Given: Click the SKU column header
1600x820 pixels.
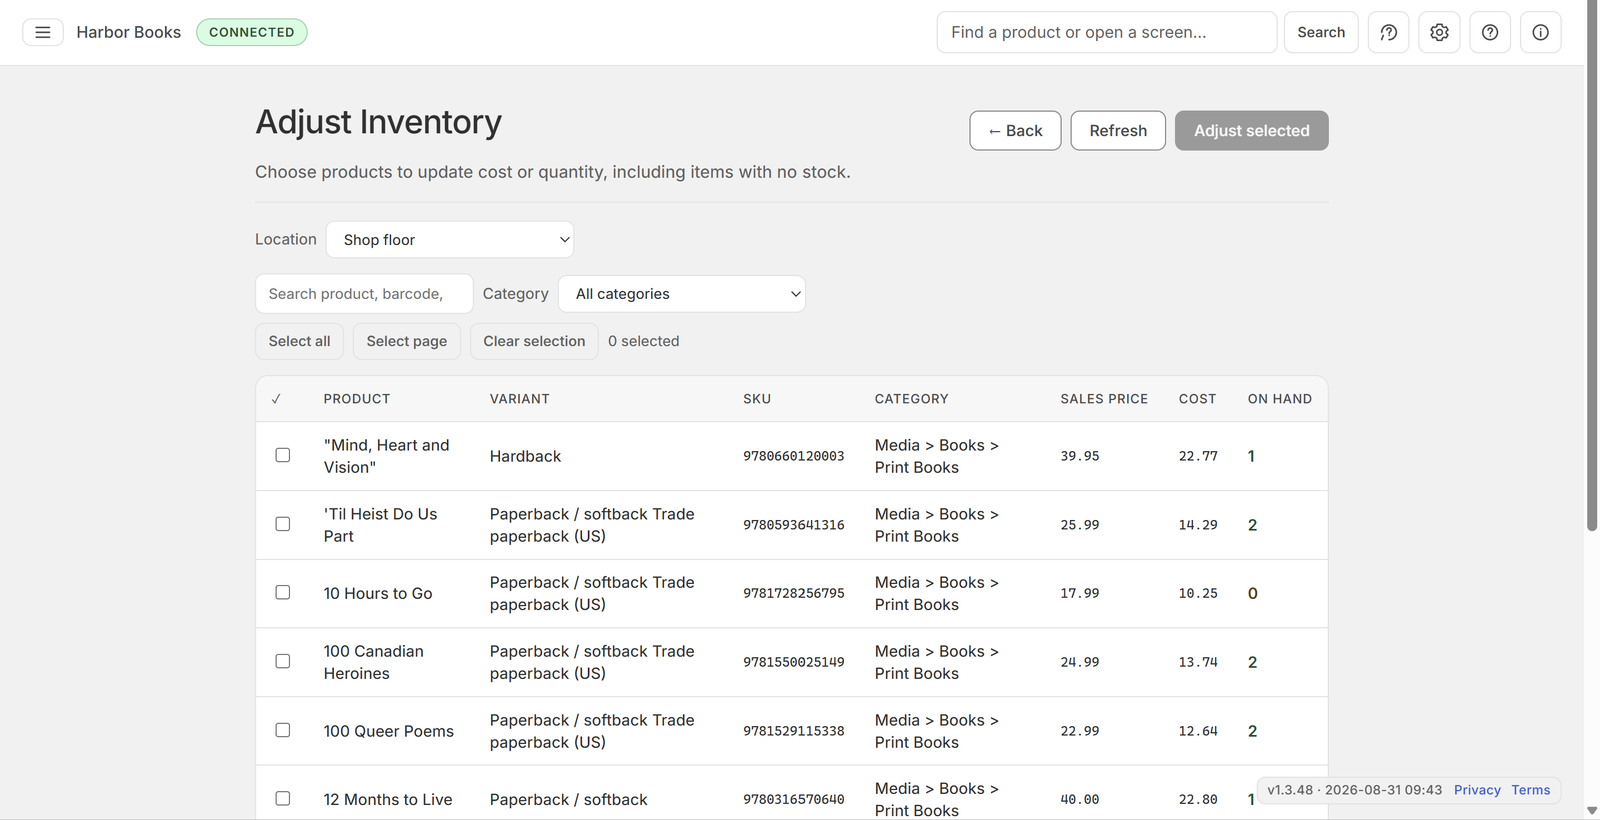Looking at the screenshot, I should [x=757, y=399].
